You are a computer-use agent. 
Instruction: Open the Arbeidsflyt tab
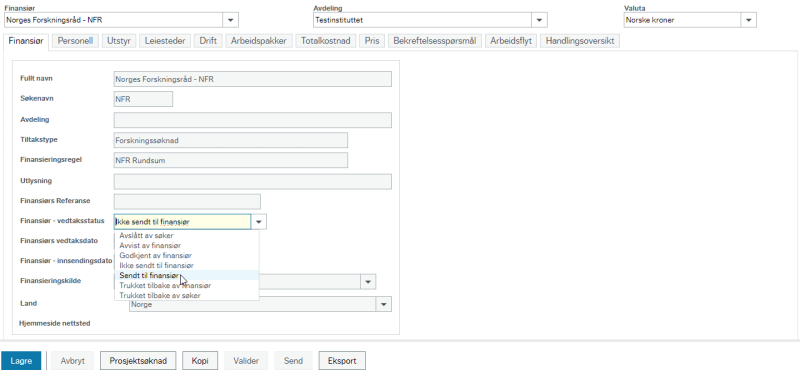[x=511, y=41]
